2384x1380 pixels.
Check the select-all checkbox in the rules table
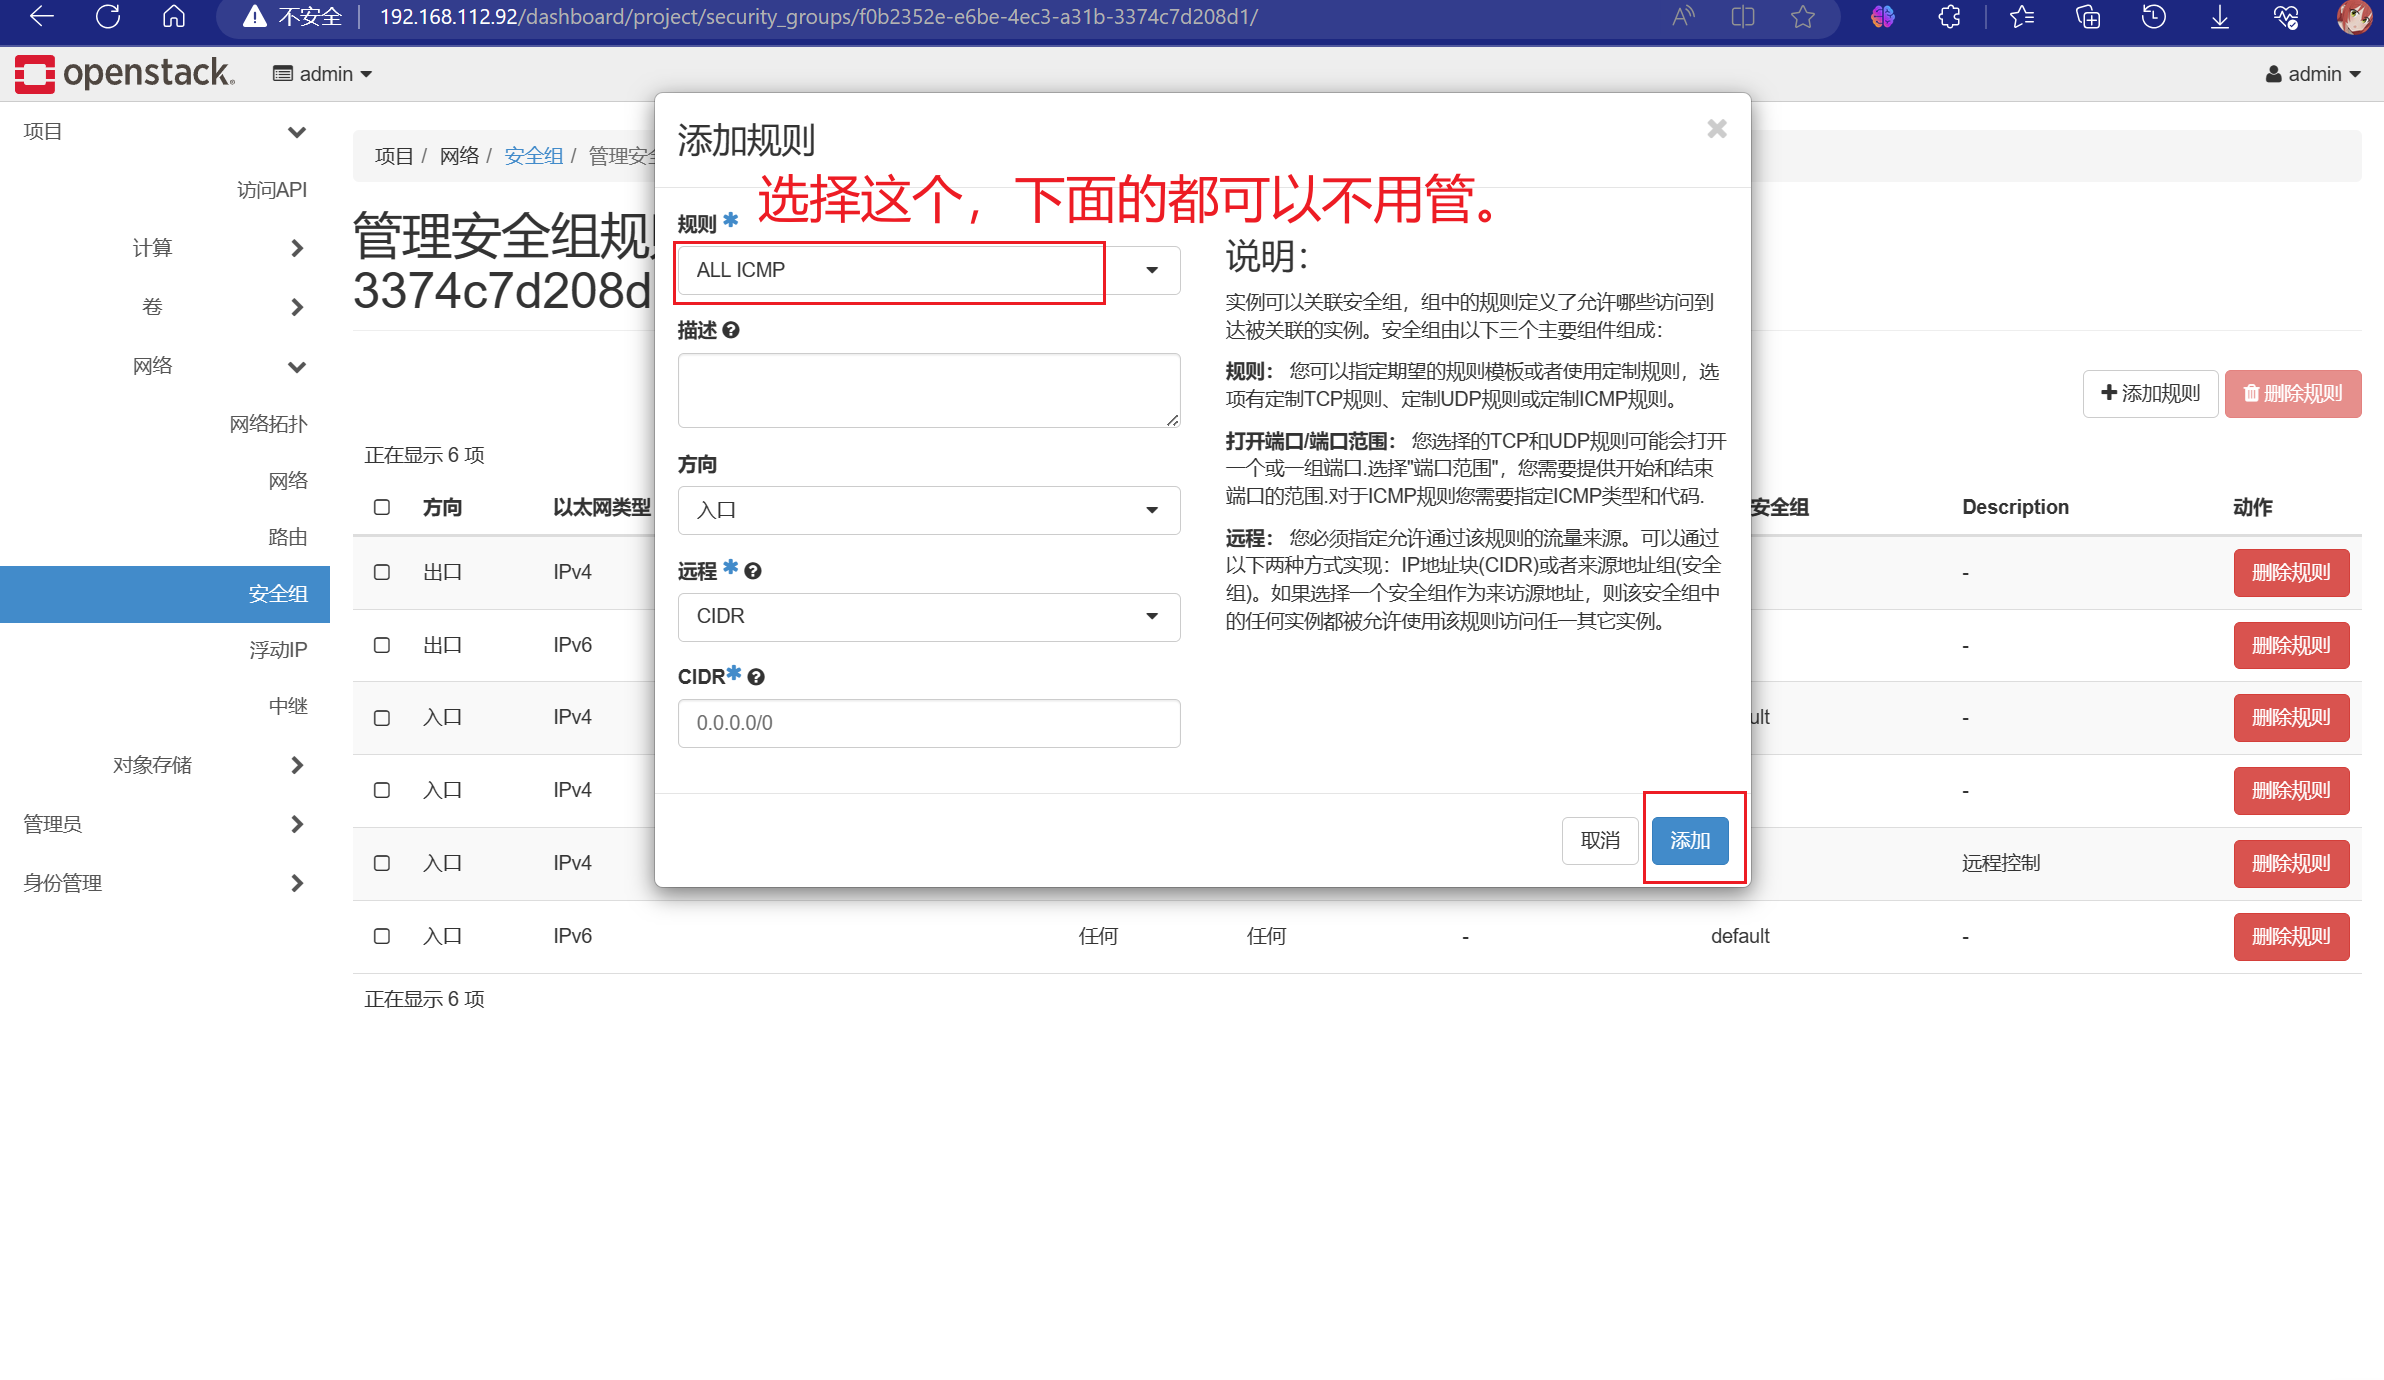[x=381, y=507]
